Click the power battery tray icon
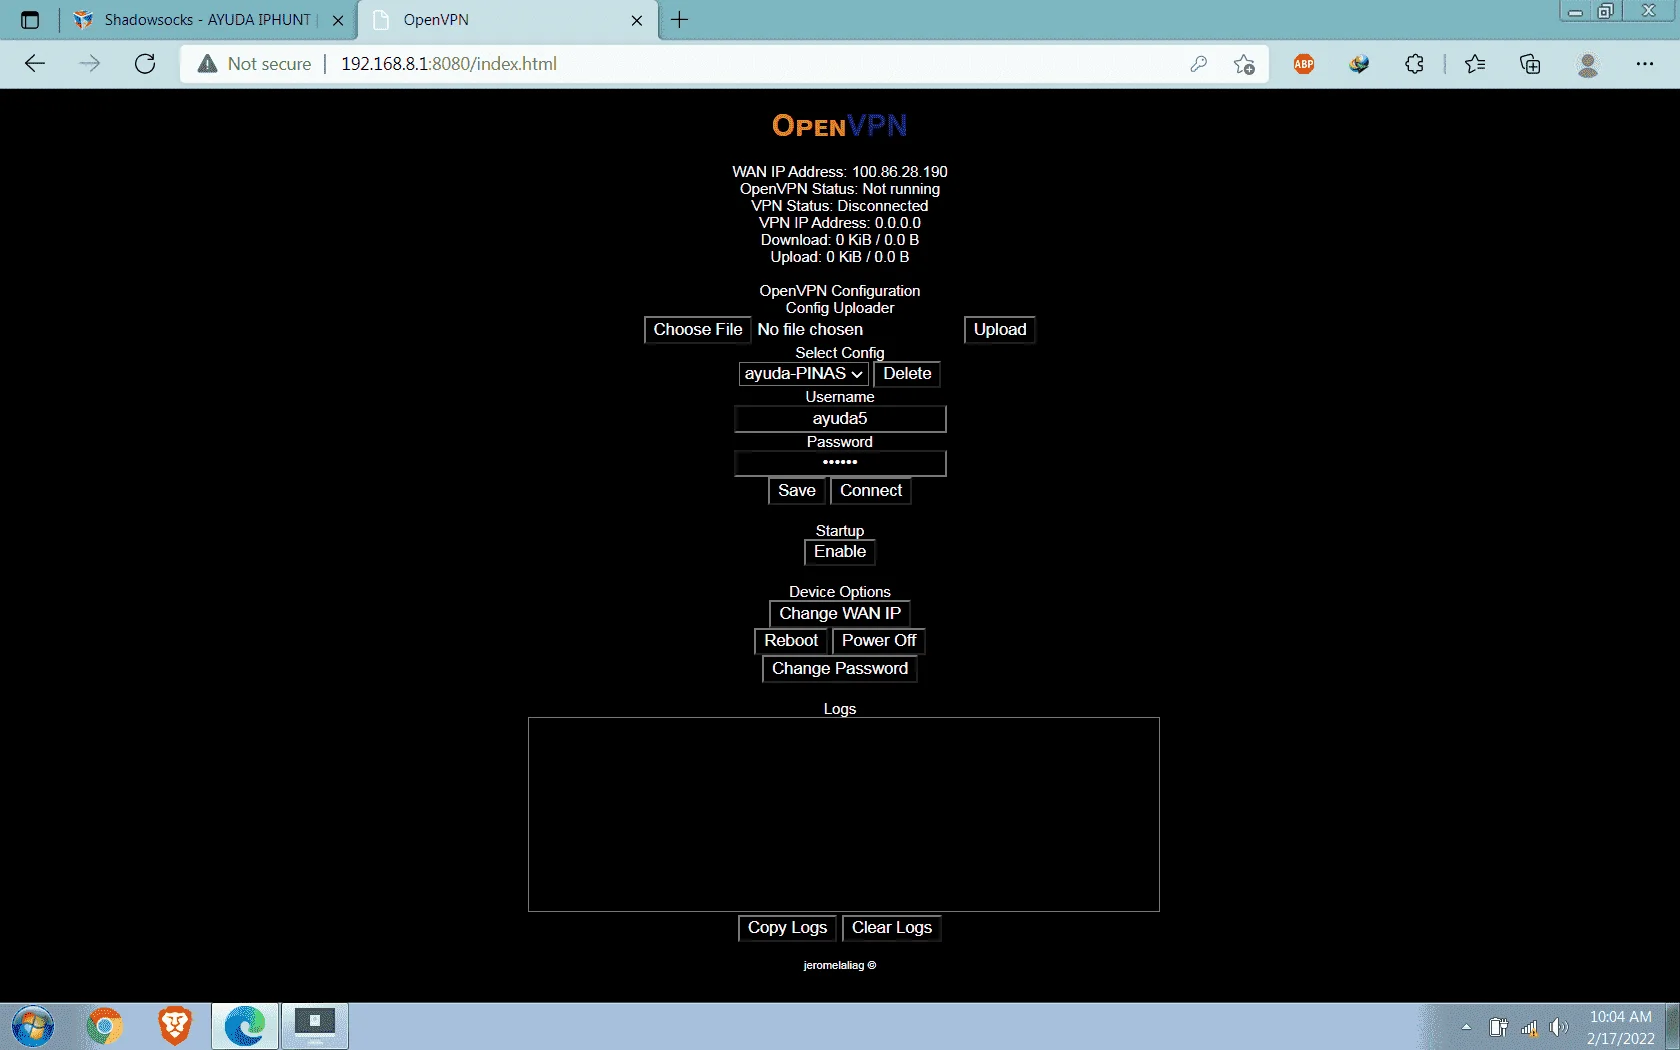Viewport: 1680px width, 1050px height. [1498, 1027]
